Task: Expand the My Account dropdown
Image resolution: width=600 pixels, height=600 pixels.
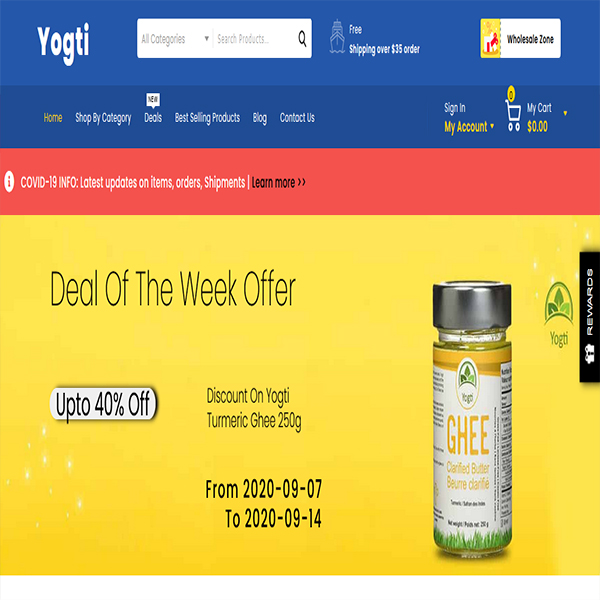Action: click(x=469, y=127)
